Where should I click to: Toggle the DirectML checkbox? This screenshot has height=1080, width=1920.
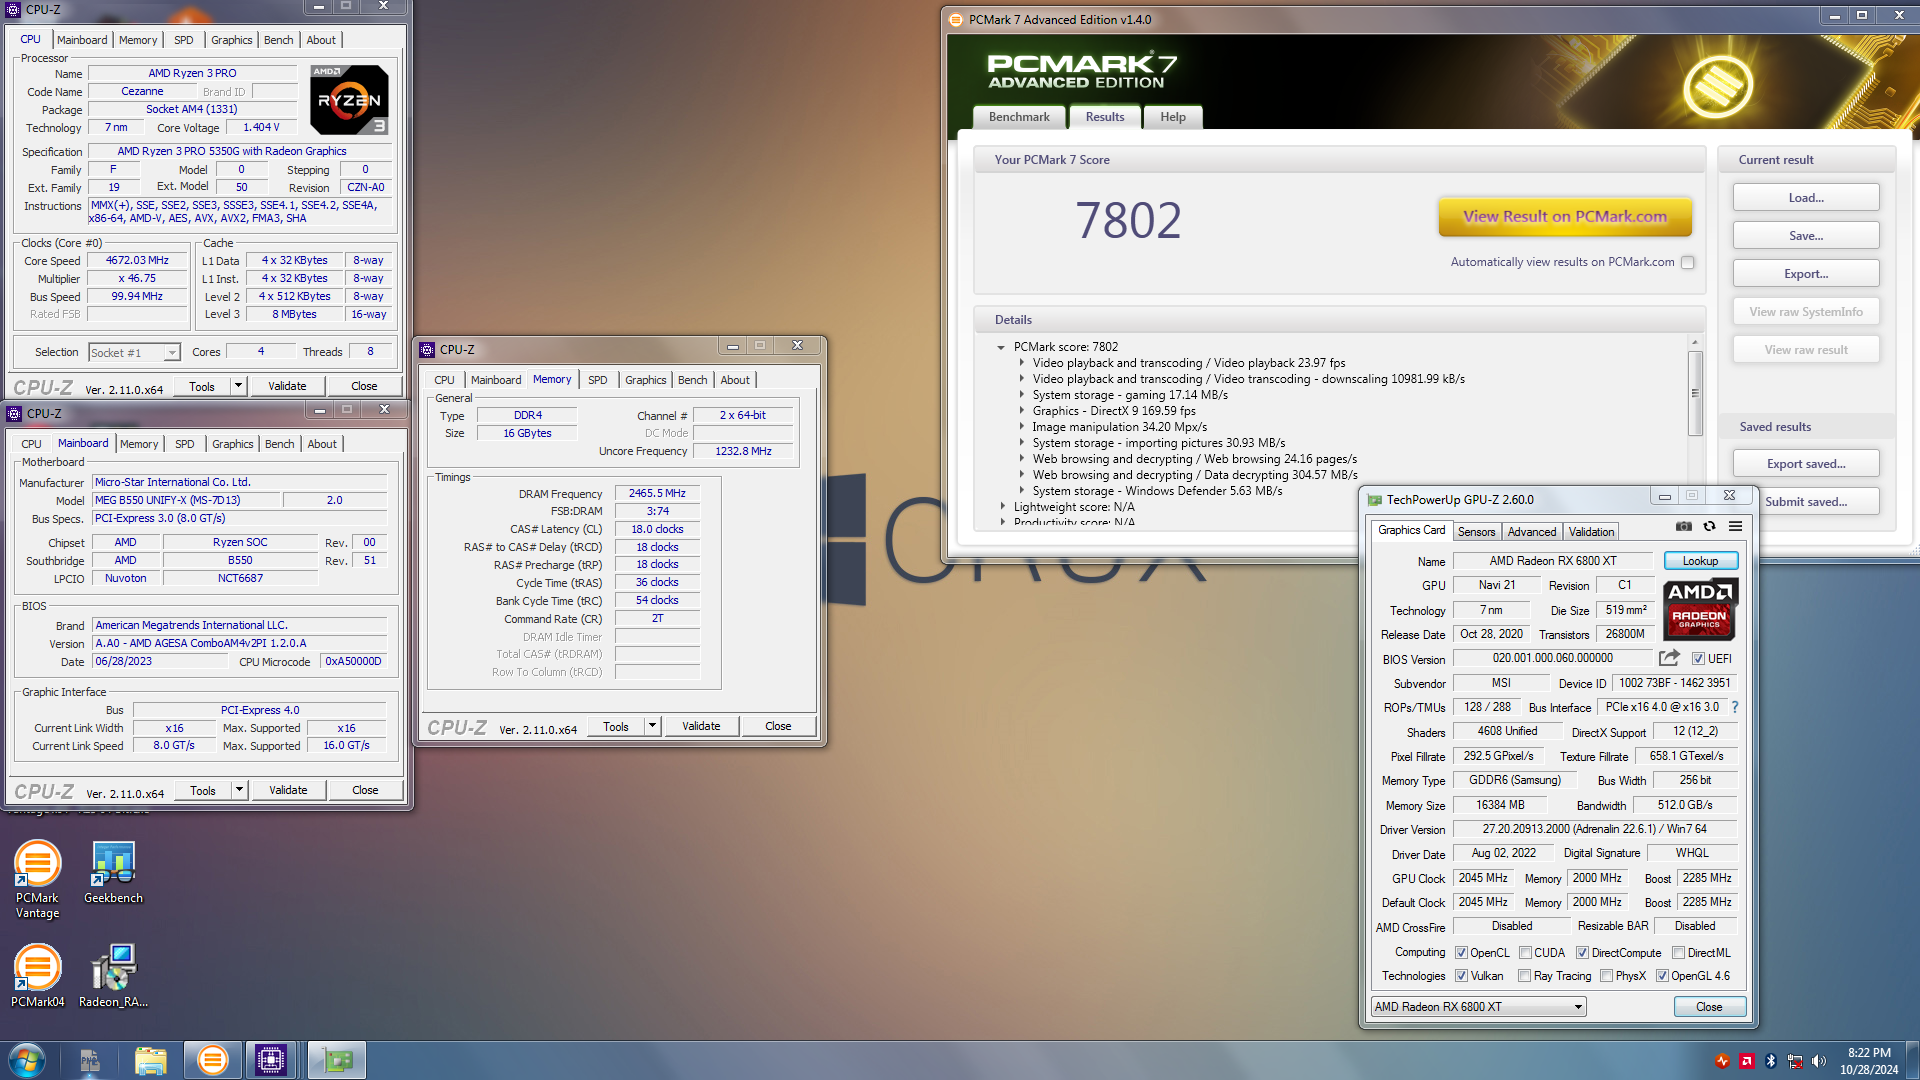[1678, 952]
